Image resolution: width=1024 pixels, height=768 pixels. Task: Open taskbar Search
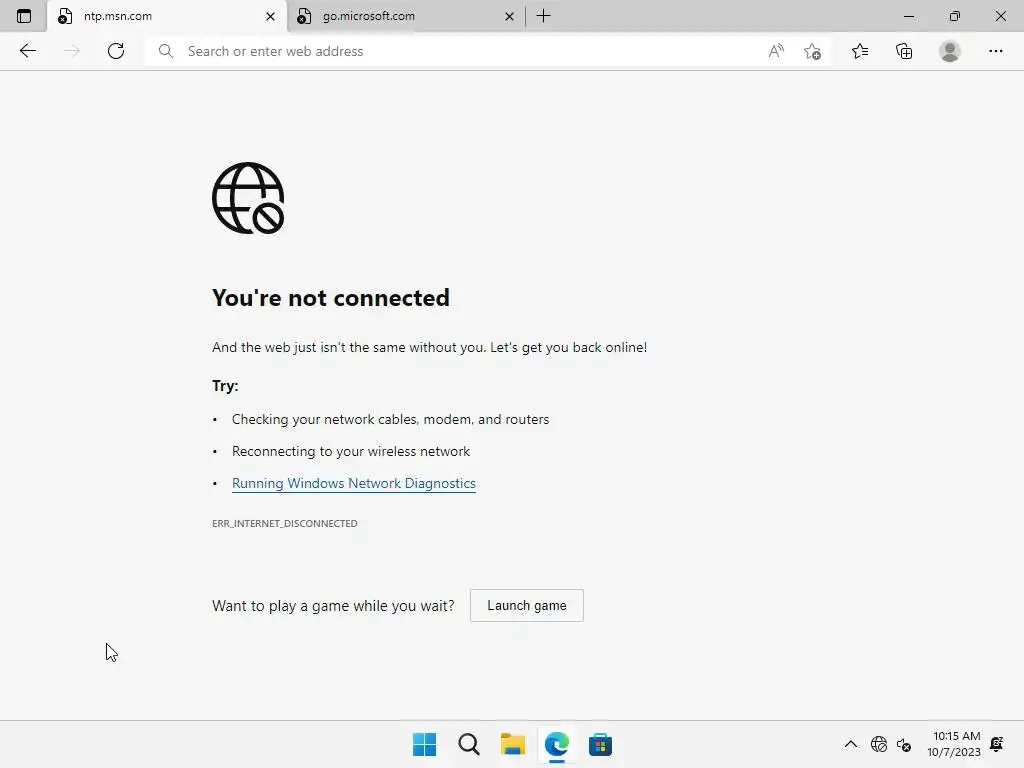[x=469, y=744]
